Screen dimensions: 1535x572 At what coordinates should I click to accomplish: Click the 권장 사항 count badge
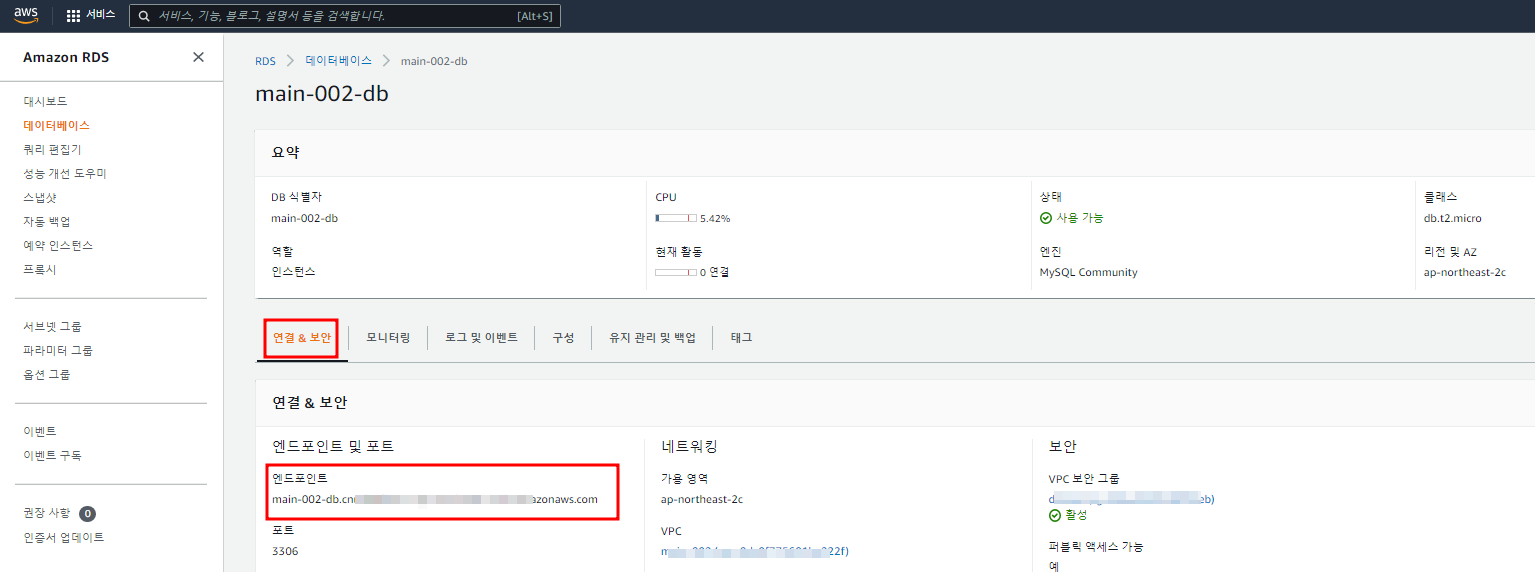click(87, 514)
